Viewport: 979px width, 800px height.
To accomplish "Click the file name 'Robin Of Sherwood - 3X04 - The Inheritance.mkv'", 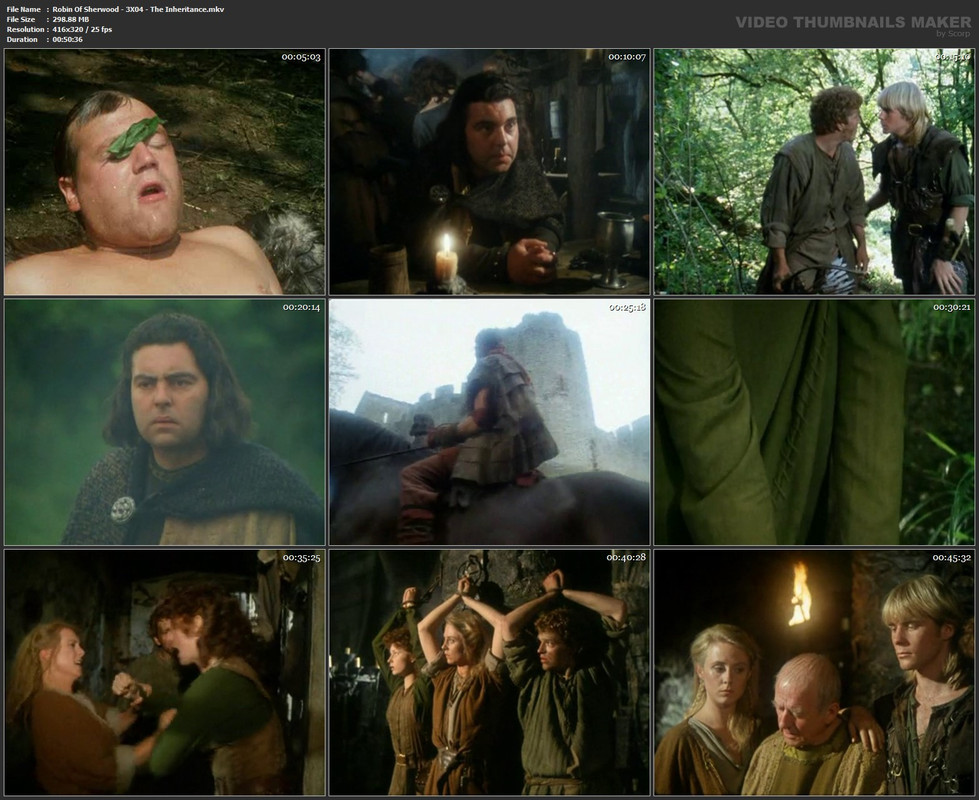I will click(138, 9).
